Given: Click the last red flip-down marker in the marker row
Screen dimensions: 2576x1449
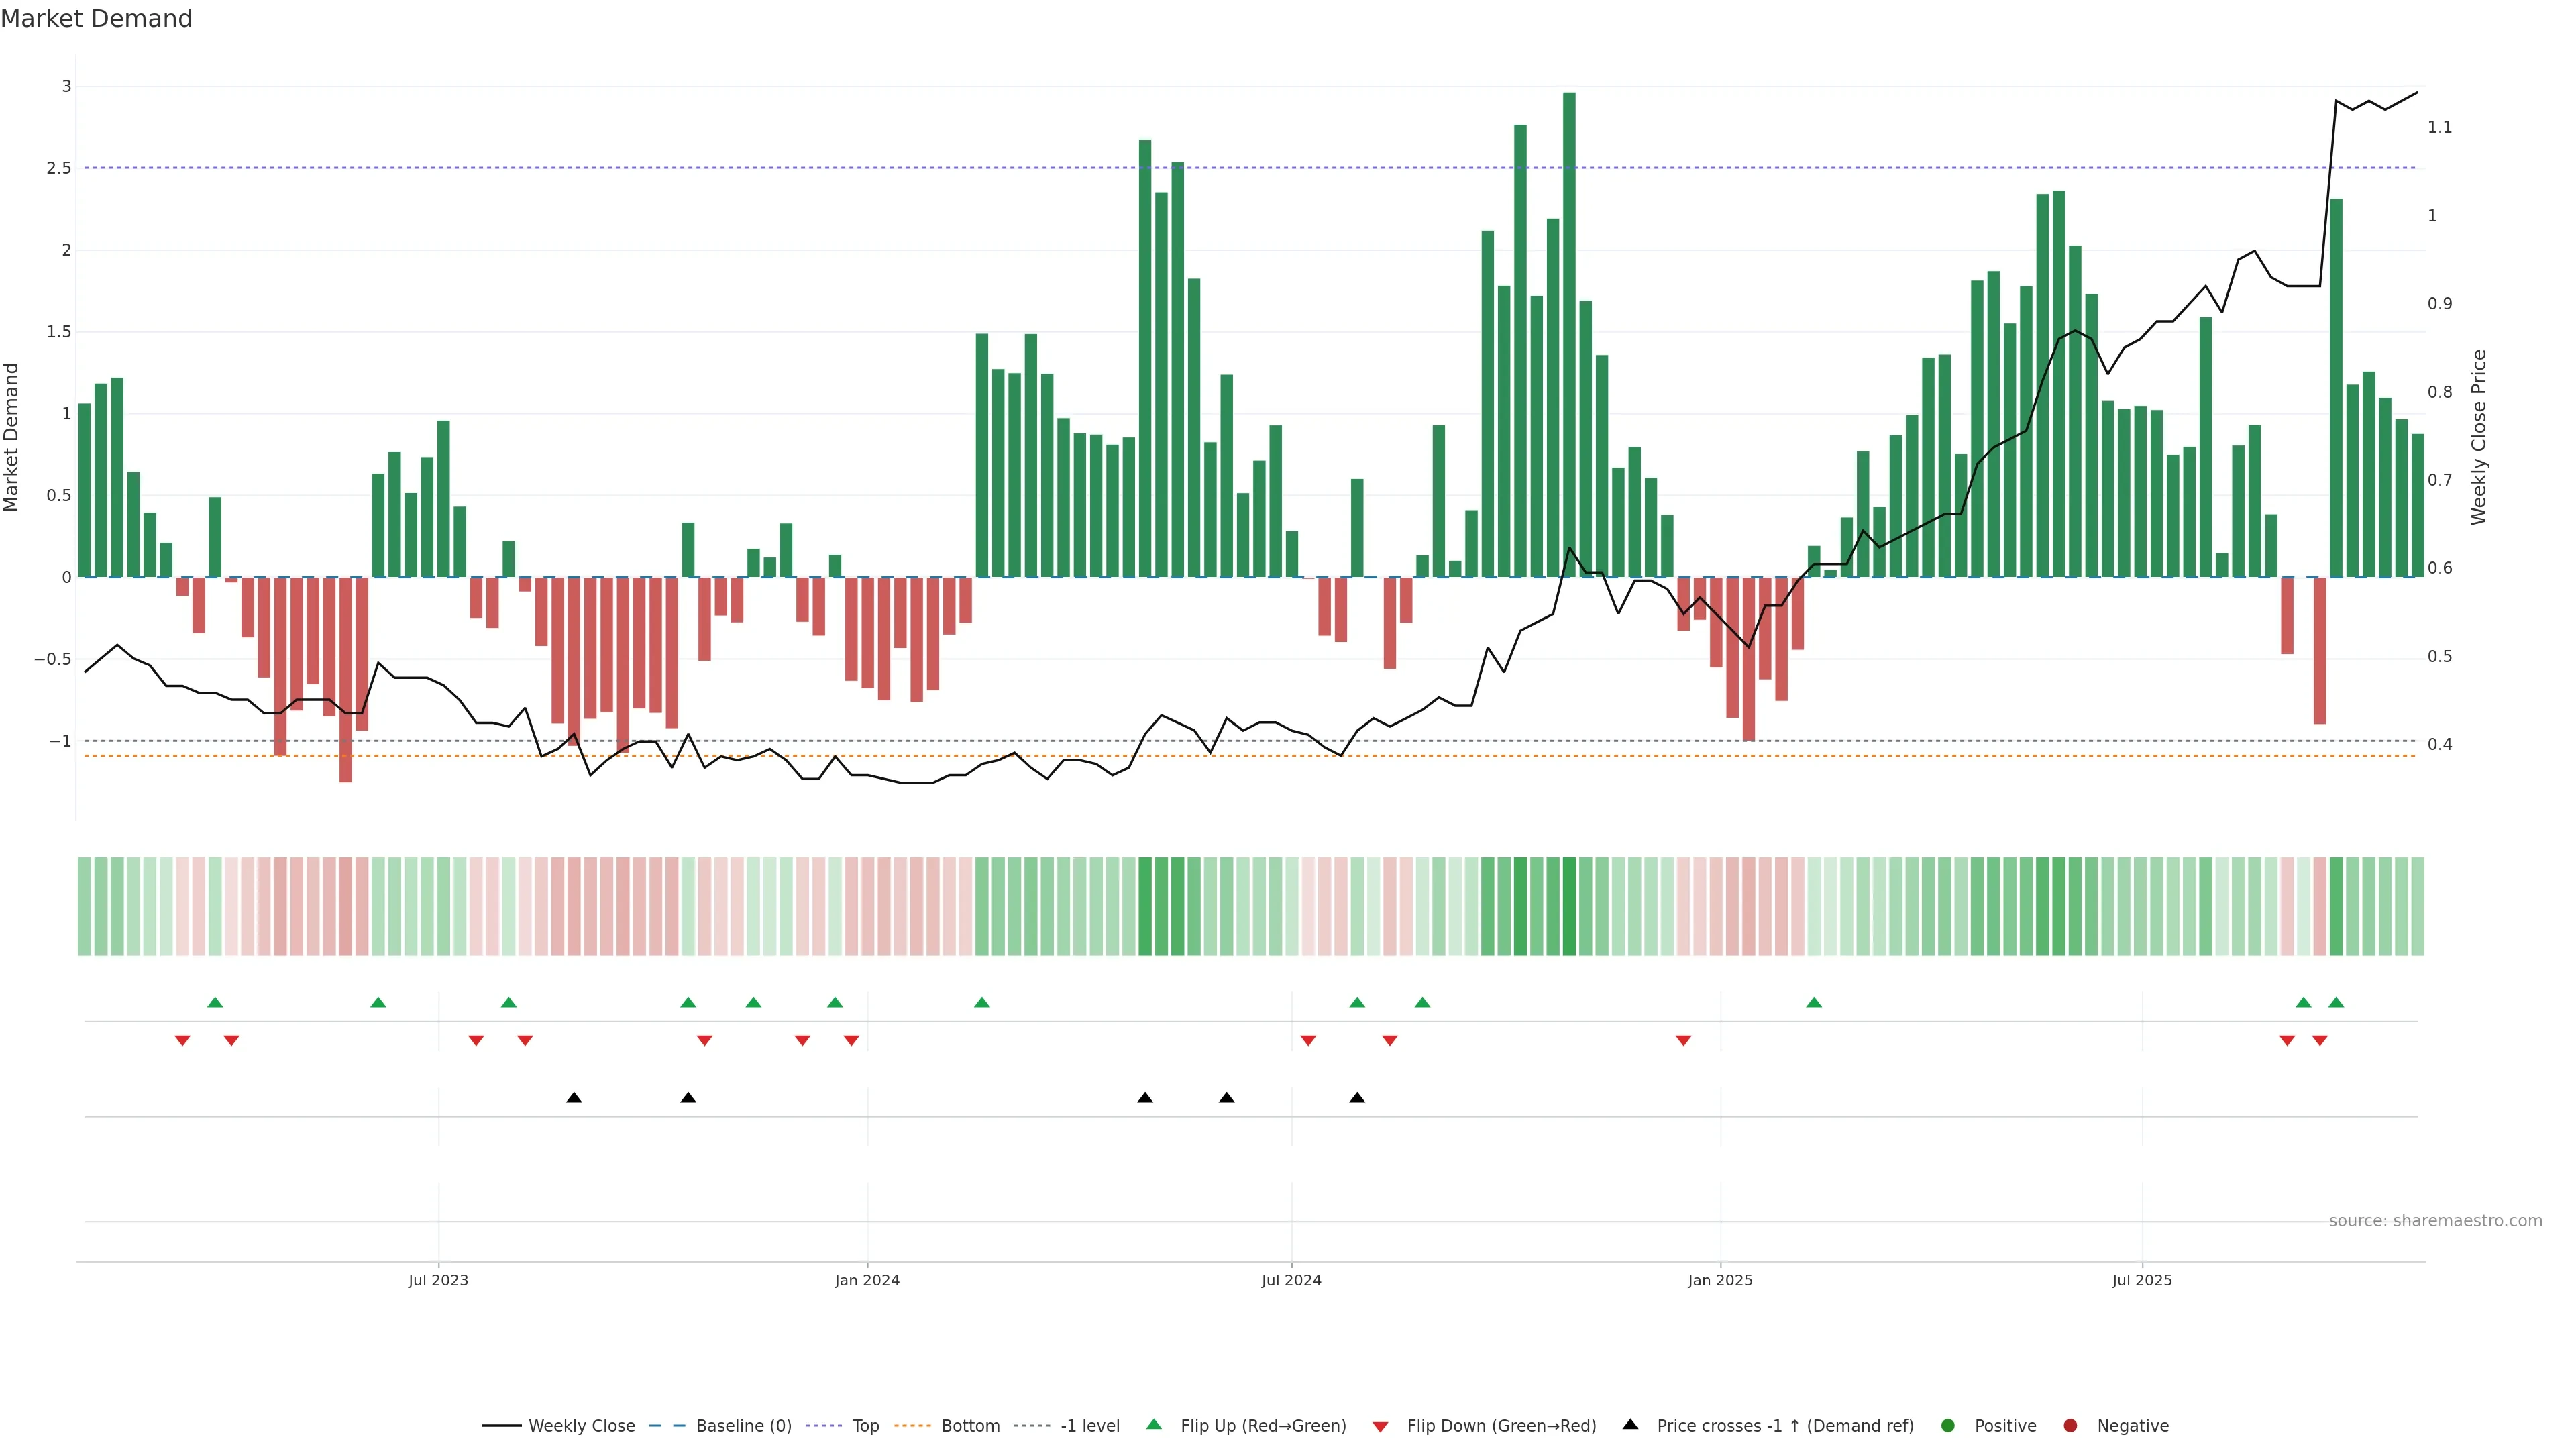Looking at the screenshot, I should [x=2320, y=1041].
